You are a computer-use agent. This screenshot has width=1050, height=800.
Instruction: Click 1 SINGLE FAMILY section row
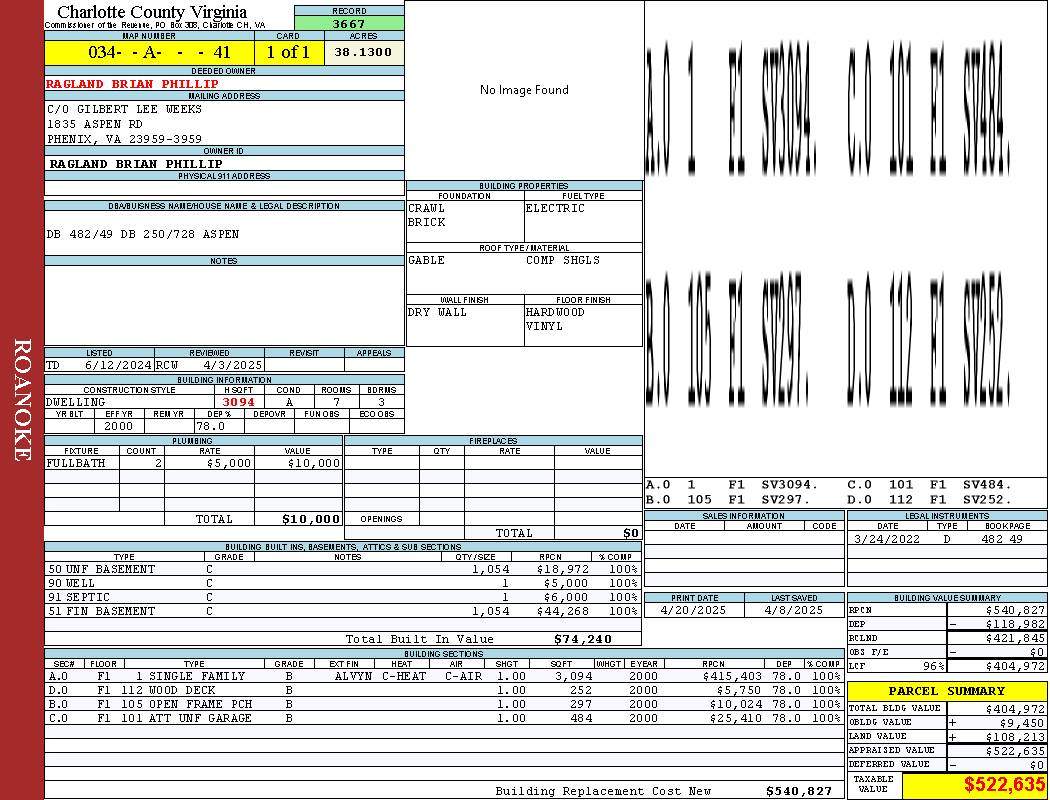(444, 676)
